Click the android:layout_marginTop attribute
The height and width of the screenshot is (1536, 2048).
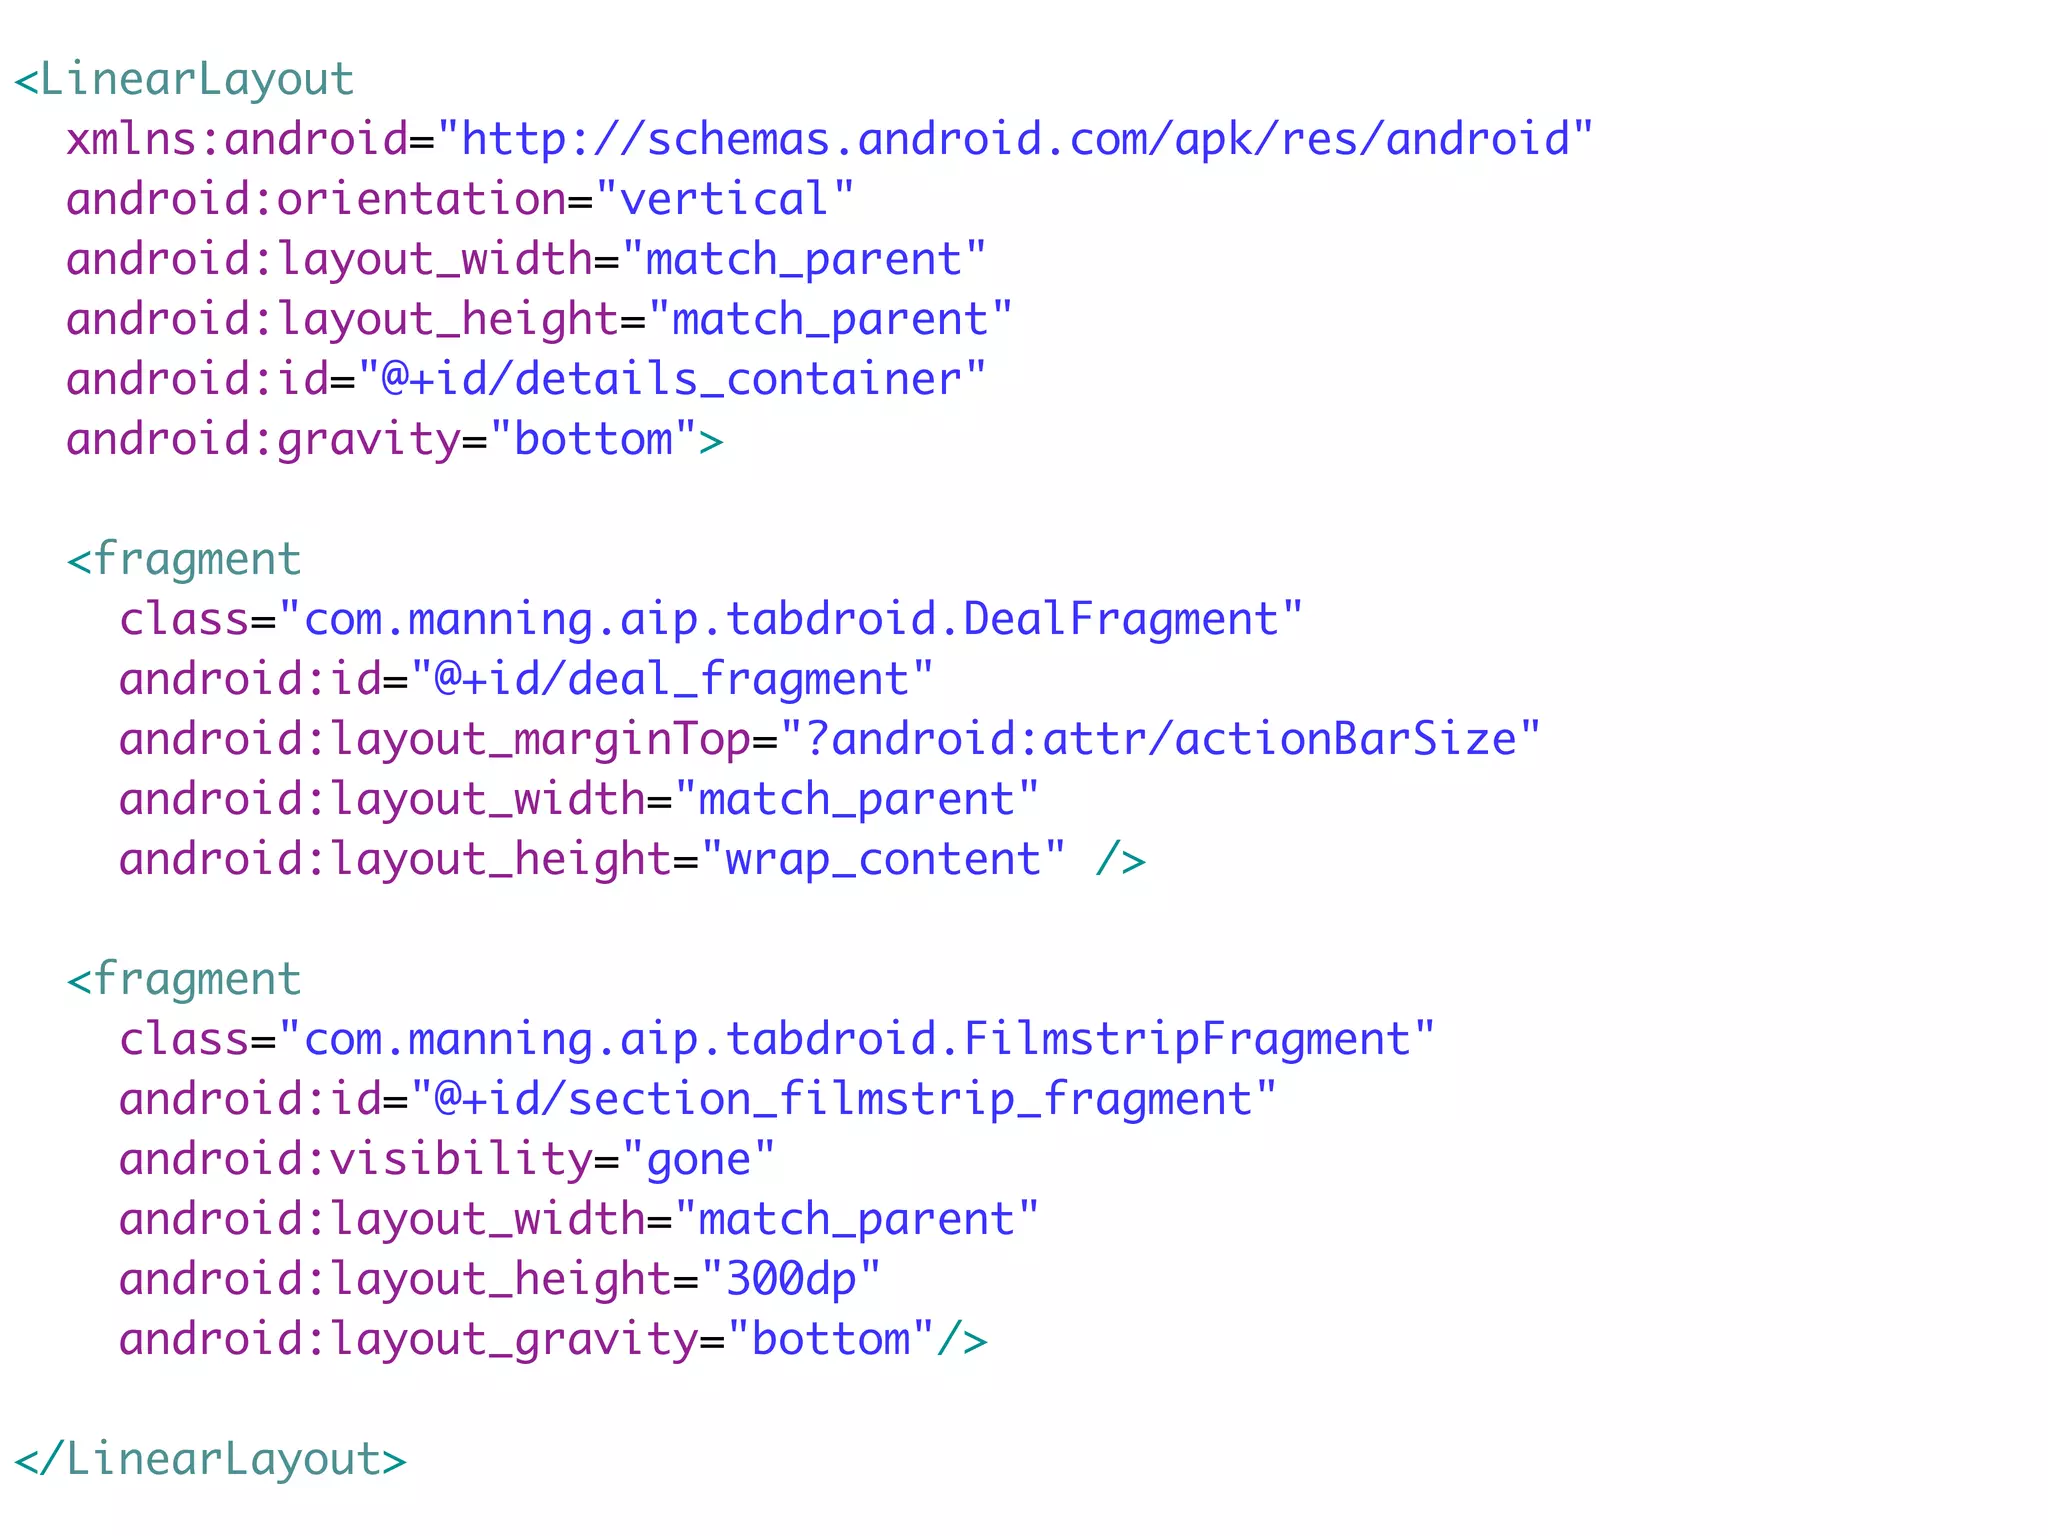click(435, 741)
